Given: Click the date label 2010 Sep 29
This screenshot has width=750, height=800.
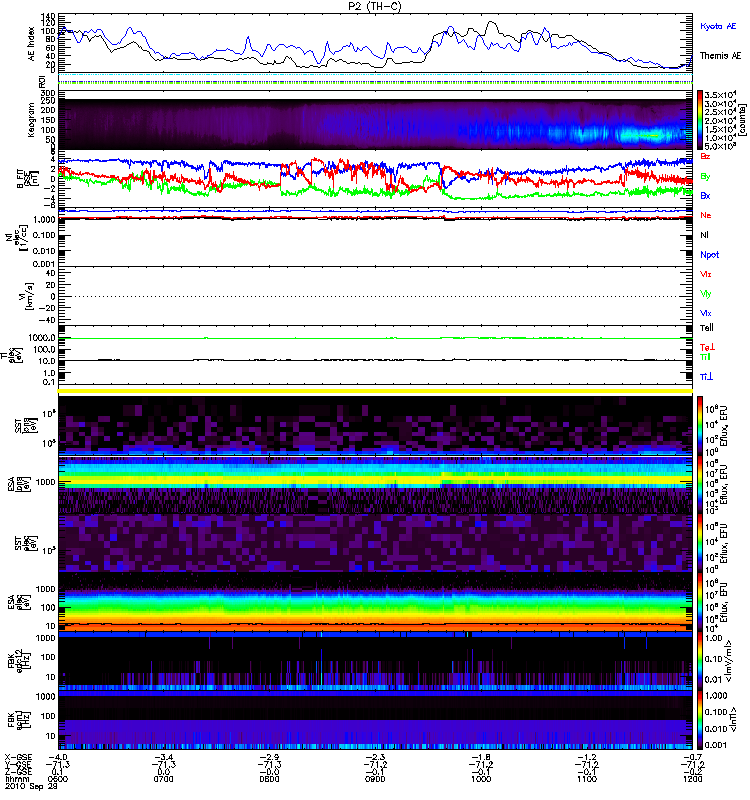Looking at the screenshot, I should (31, 786).
